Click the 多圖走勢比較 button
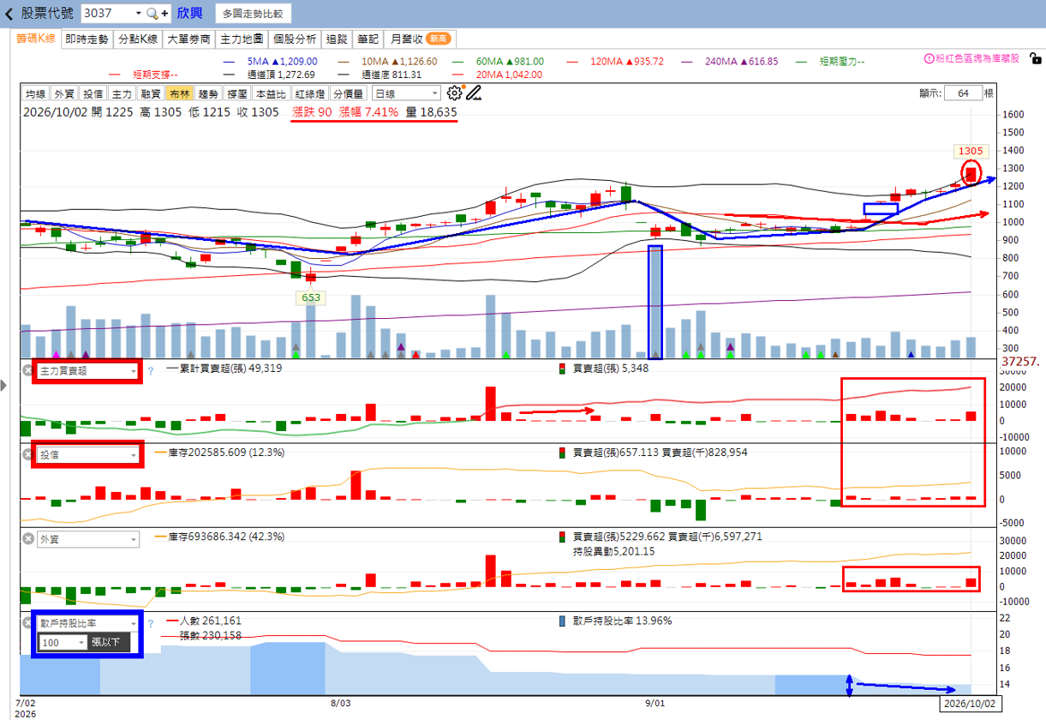1046x720 pixels. click(x=253, y=13)
